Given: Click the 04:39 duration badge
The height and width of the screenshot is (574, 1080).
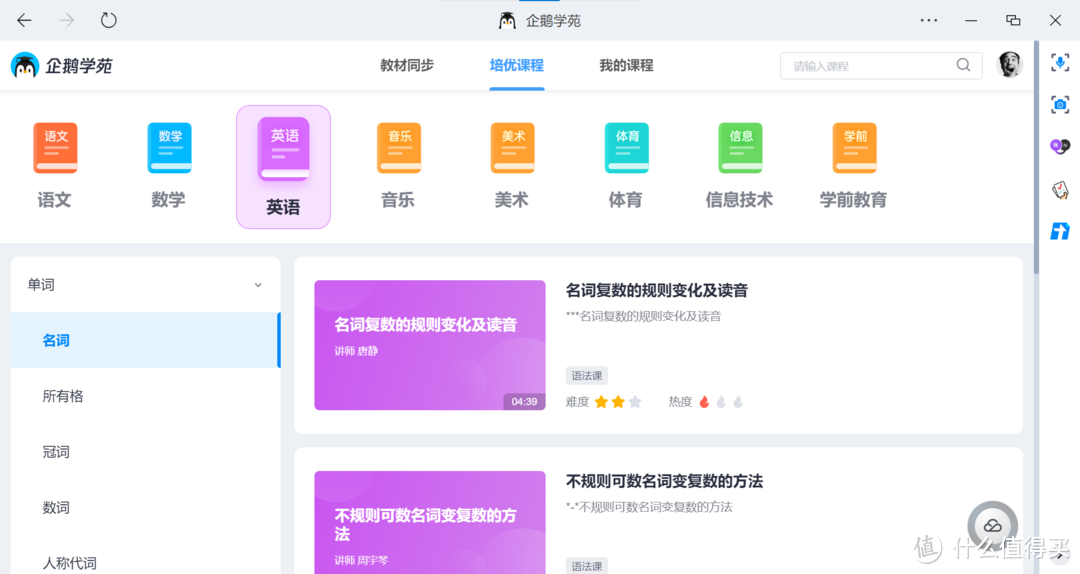Looking at the screenshot, I should [524, 401].
